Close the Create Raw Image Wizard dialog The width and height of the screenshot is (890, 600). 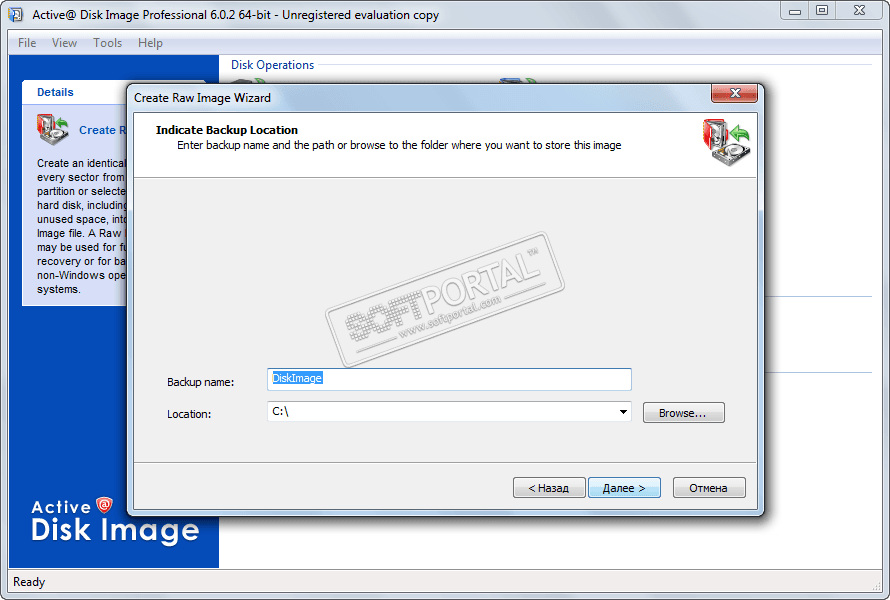[x=734, y=93]
